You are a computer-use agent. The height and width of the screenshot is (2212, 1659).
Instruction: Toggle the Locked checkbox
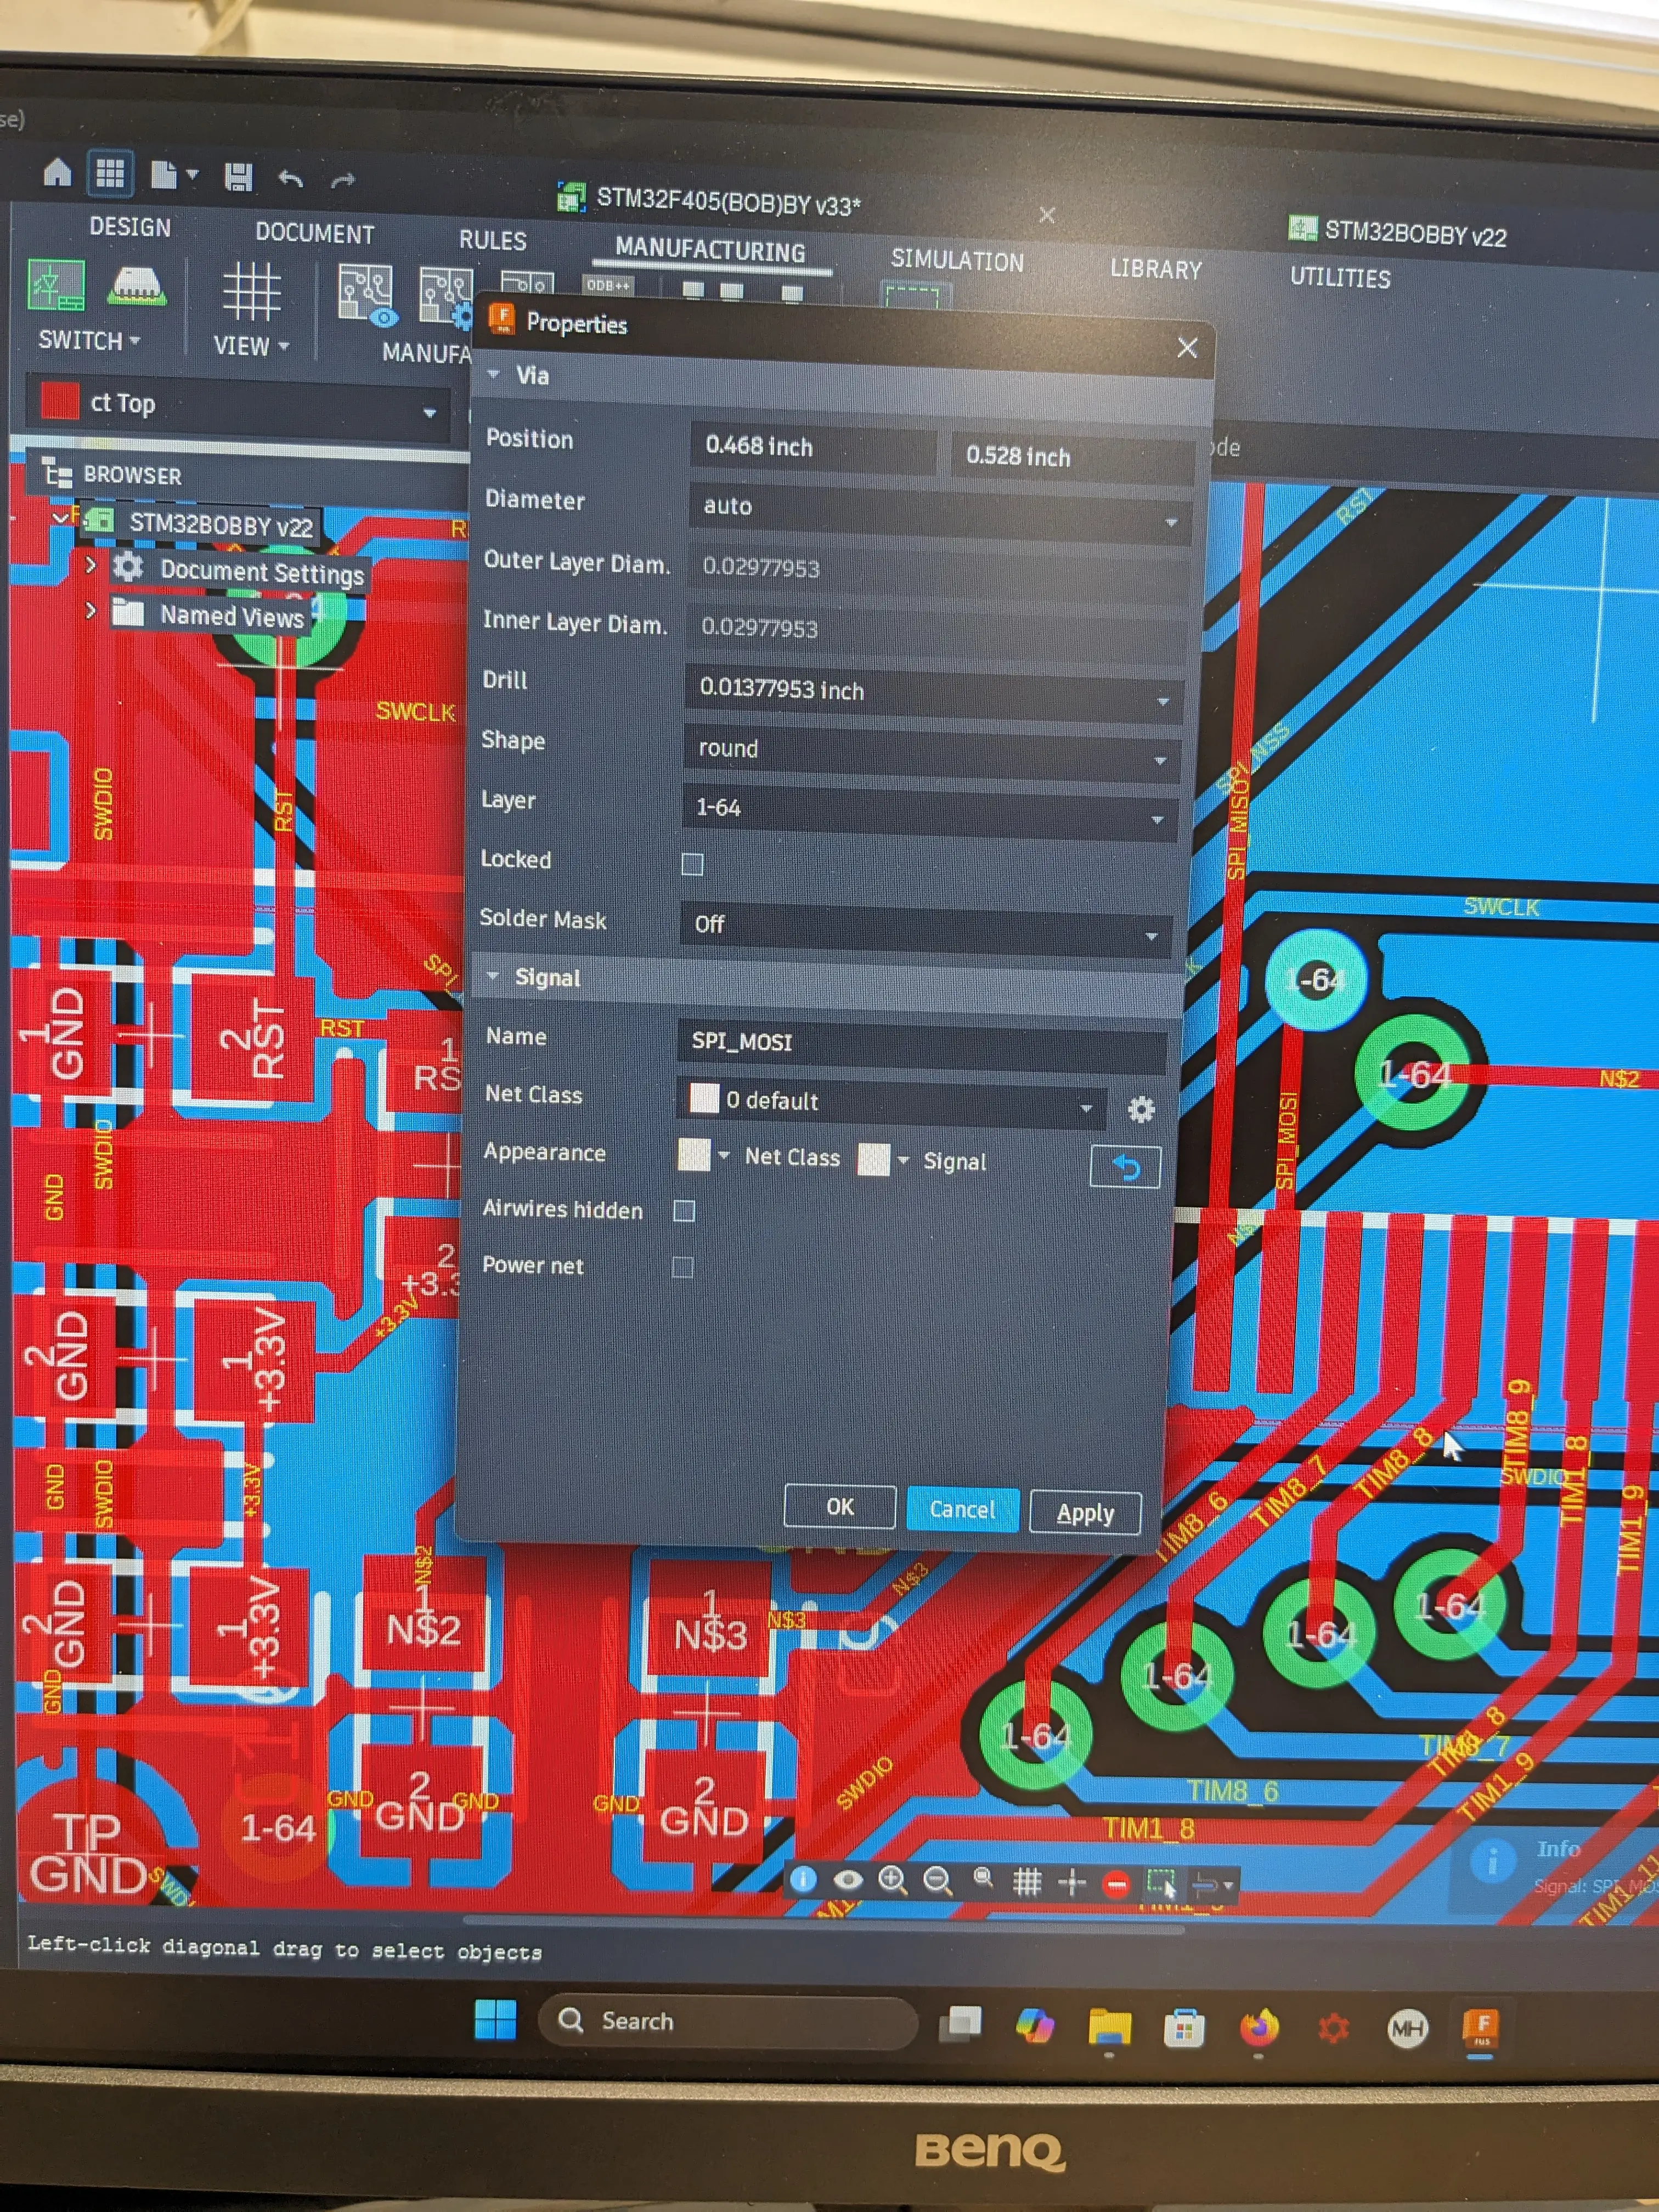pyautogui.click(x=692, y=864)
